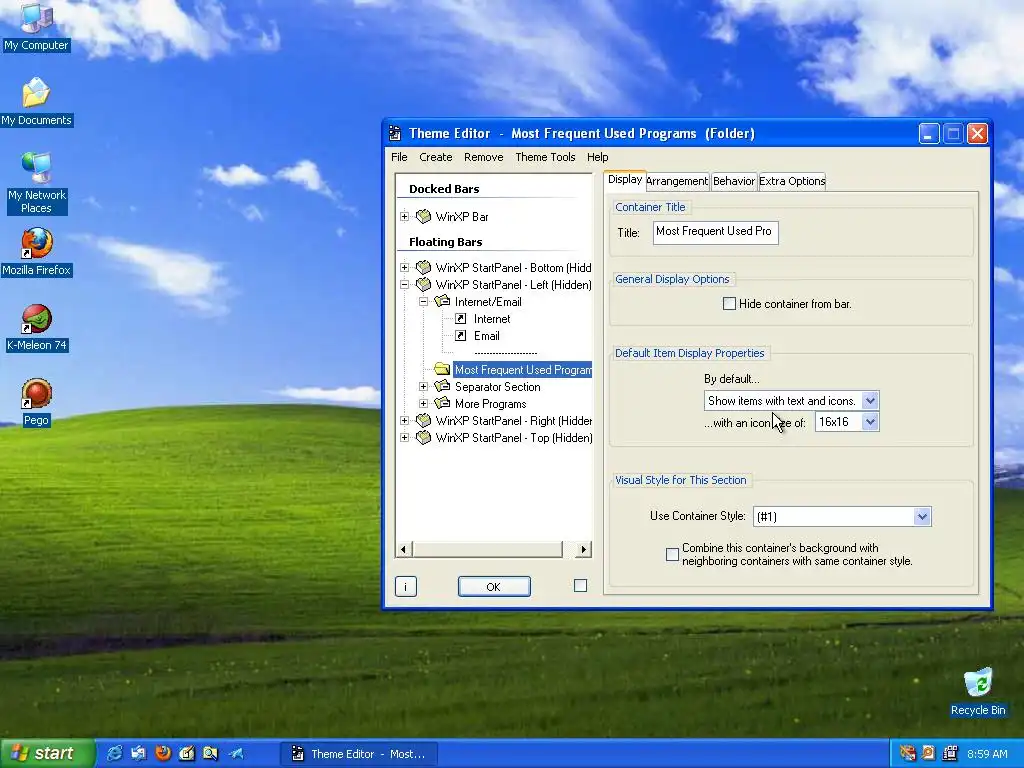Expand WinXP StartPanel - Top node
The width and height of the screenshot is (1024, 768).
pyautogui.click(x=404, y=437)
